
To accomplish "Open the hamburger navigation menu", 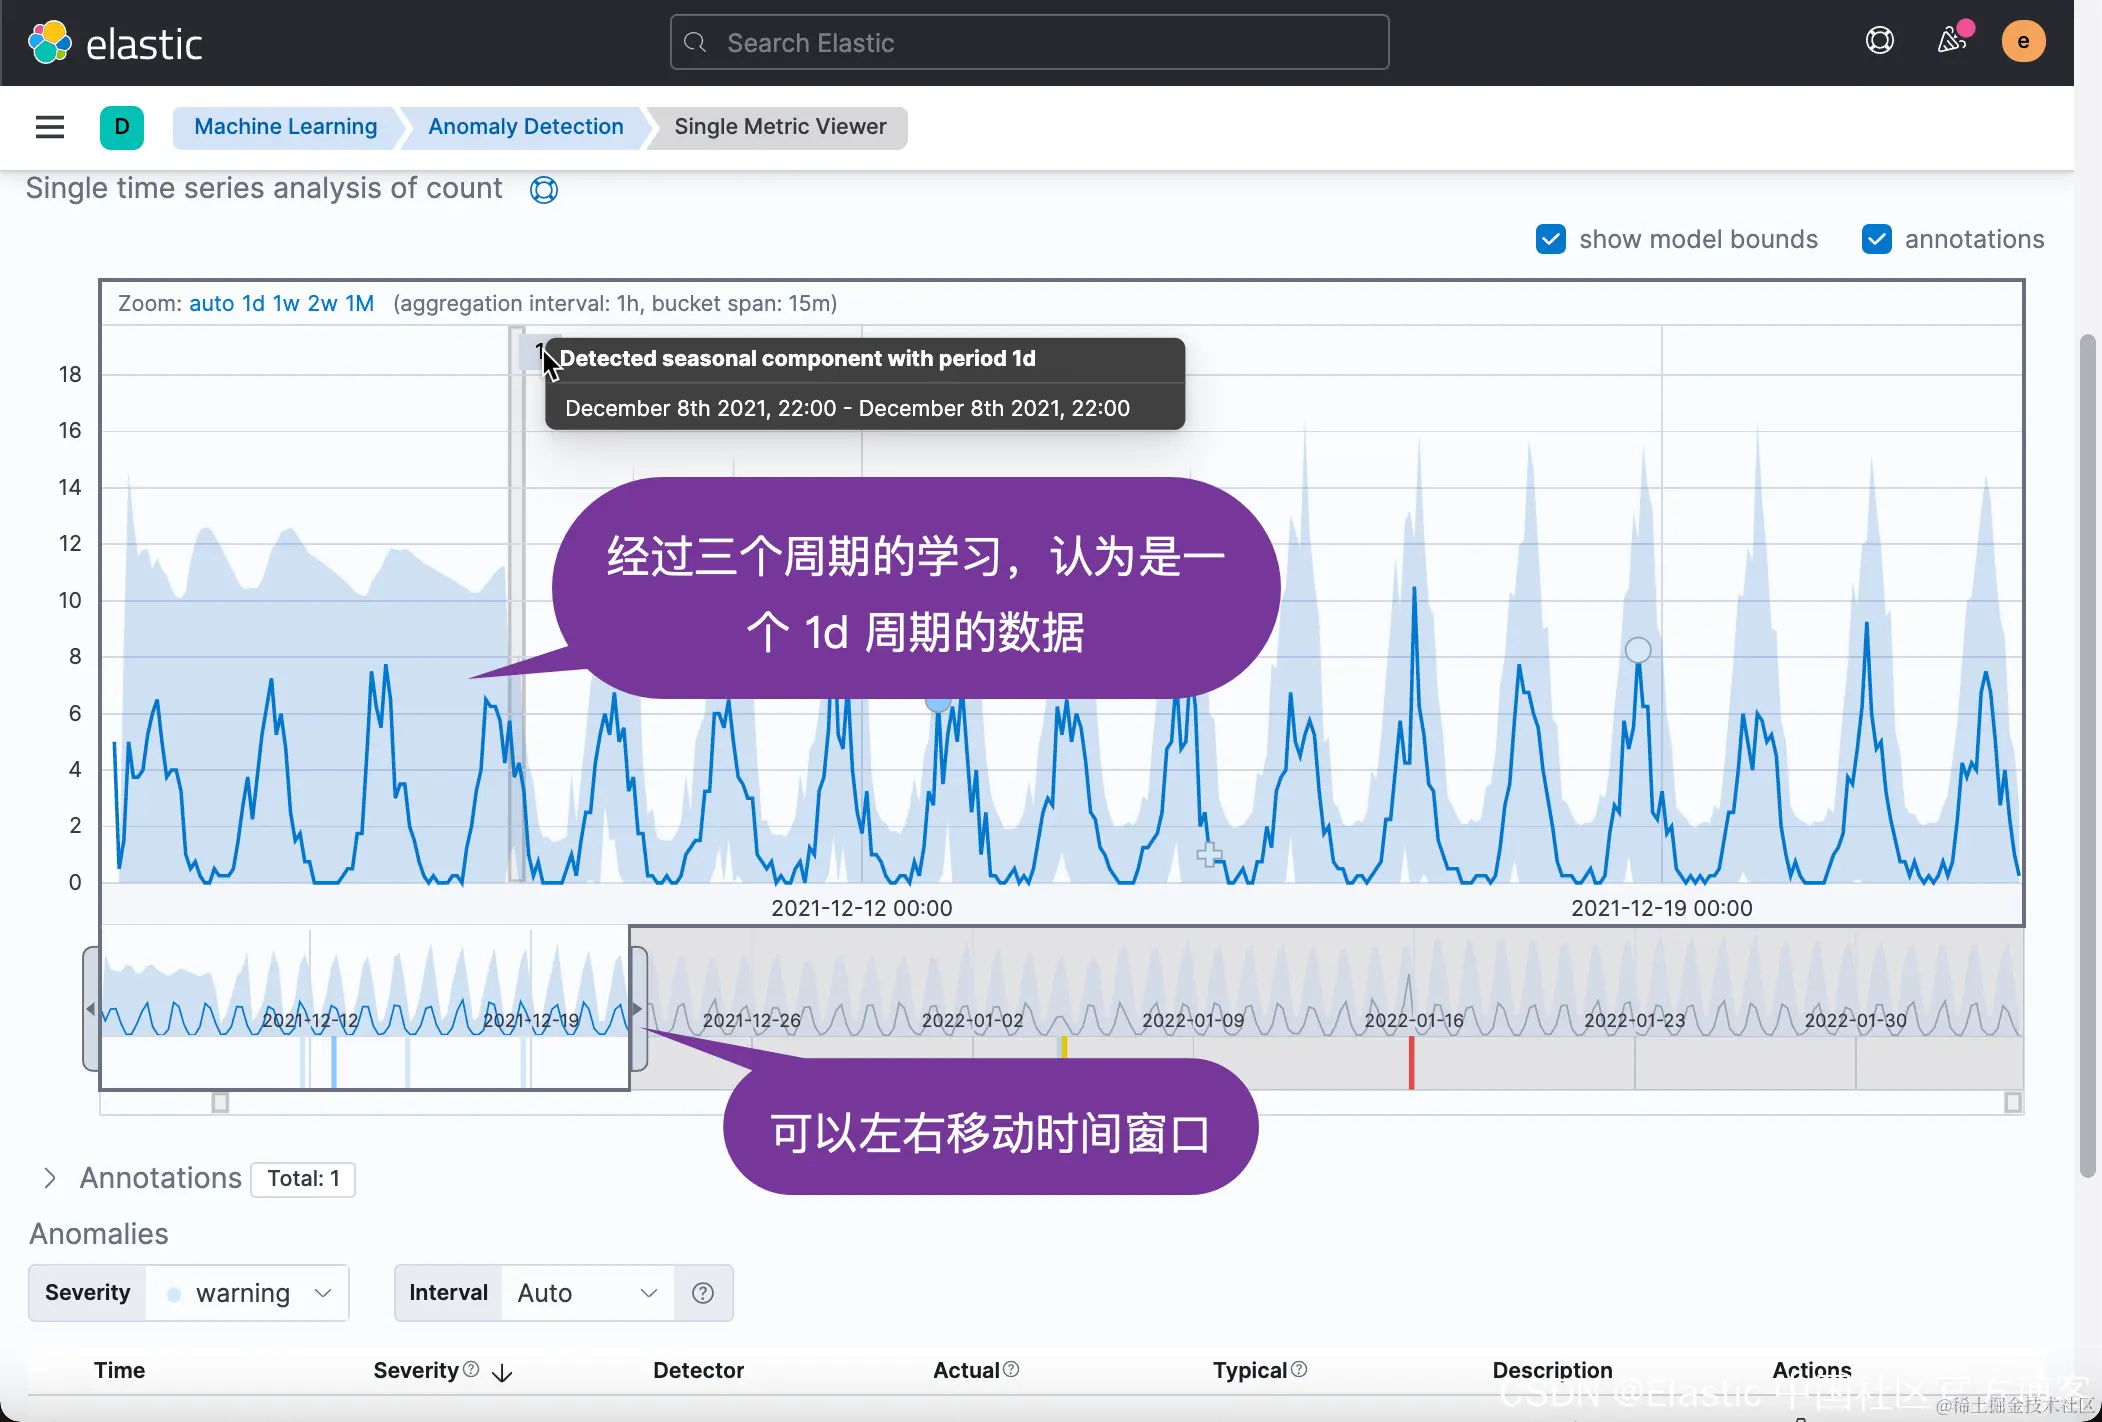I will 50,127.
